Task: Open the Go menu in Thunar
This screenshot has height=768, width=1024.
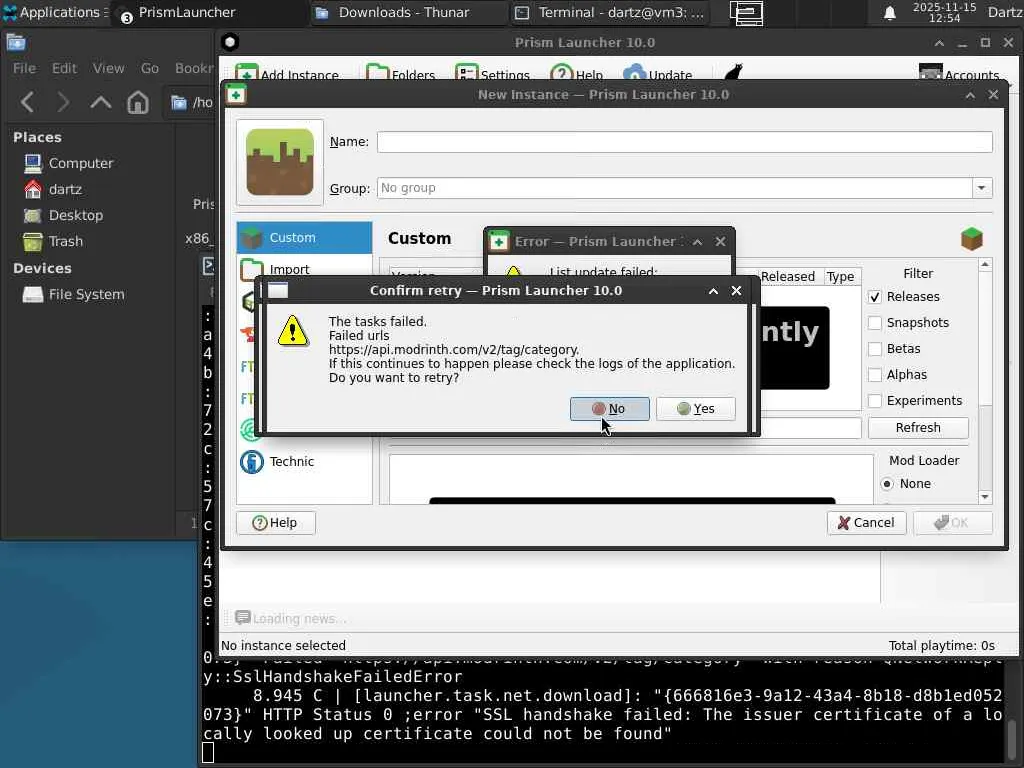Action: coord(150,69)
